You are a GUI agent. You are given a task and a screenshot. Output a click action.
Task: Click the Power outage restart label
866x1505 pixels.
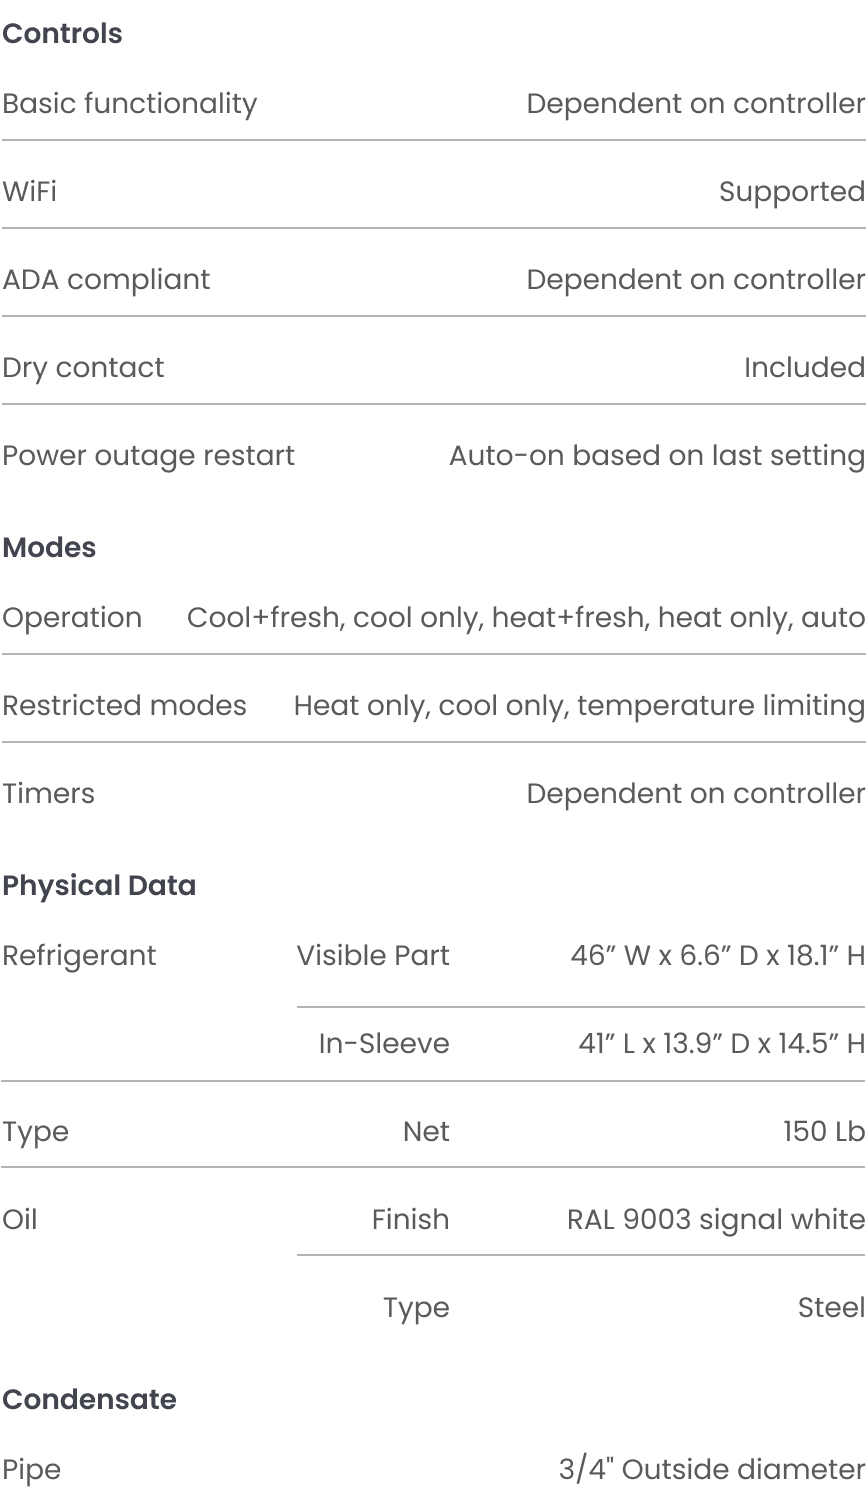(x=148, y=456)
